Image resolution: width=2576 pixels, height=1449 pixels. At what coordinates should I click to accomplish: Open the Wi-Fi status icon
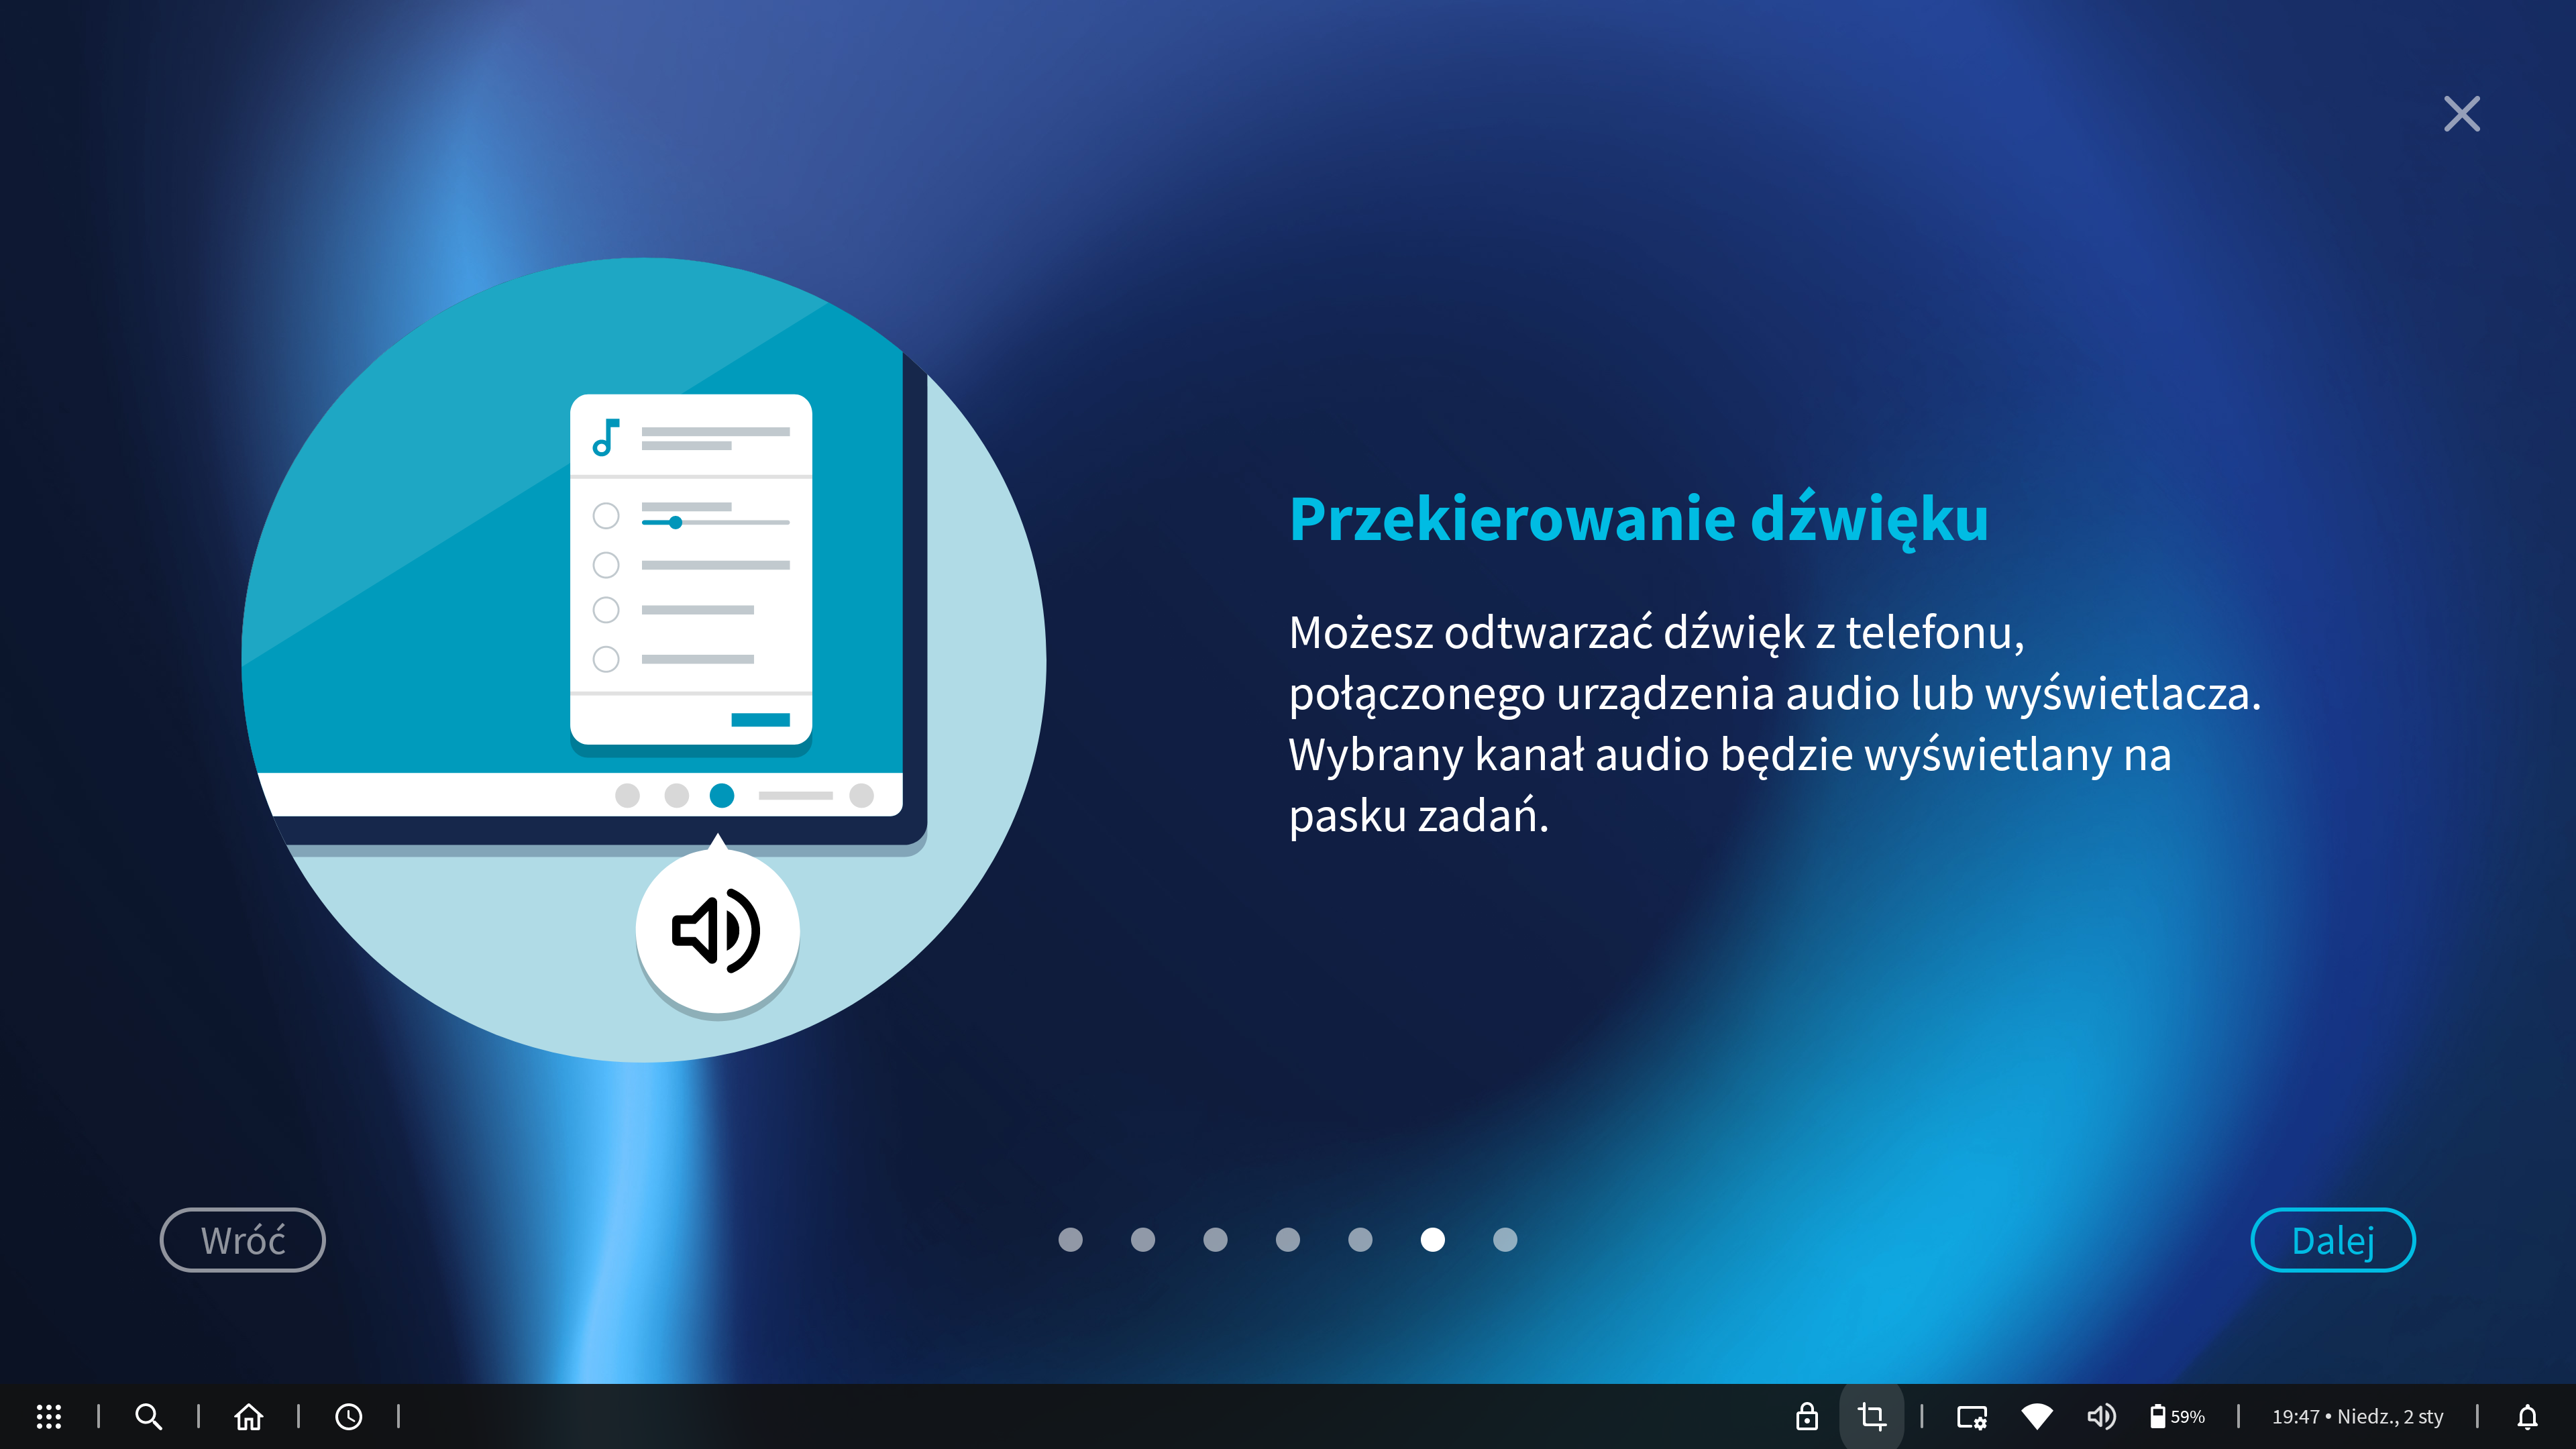[2037, 1416]
